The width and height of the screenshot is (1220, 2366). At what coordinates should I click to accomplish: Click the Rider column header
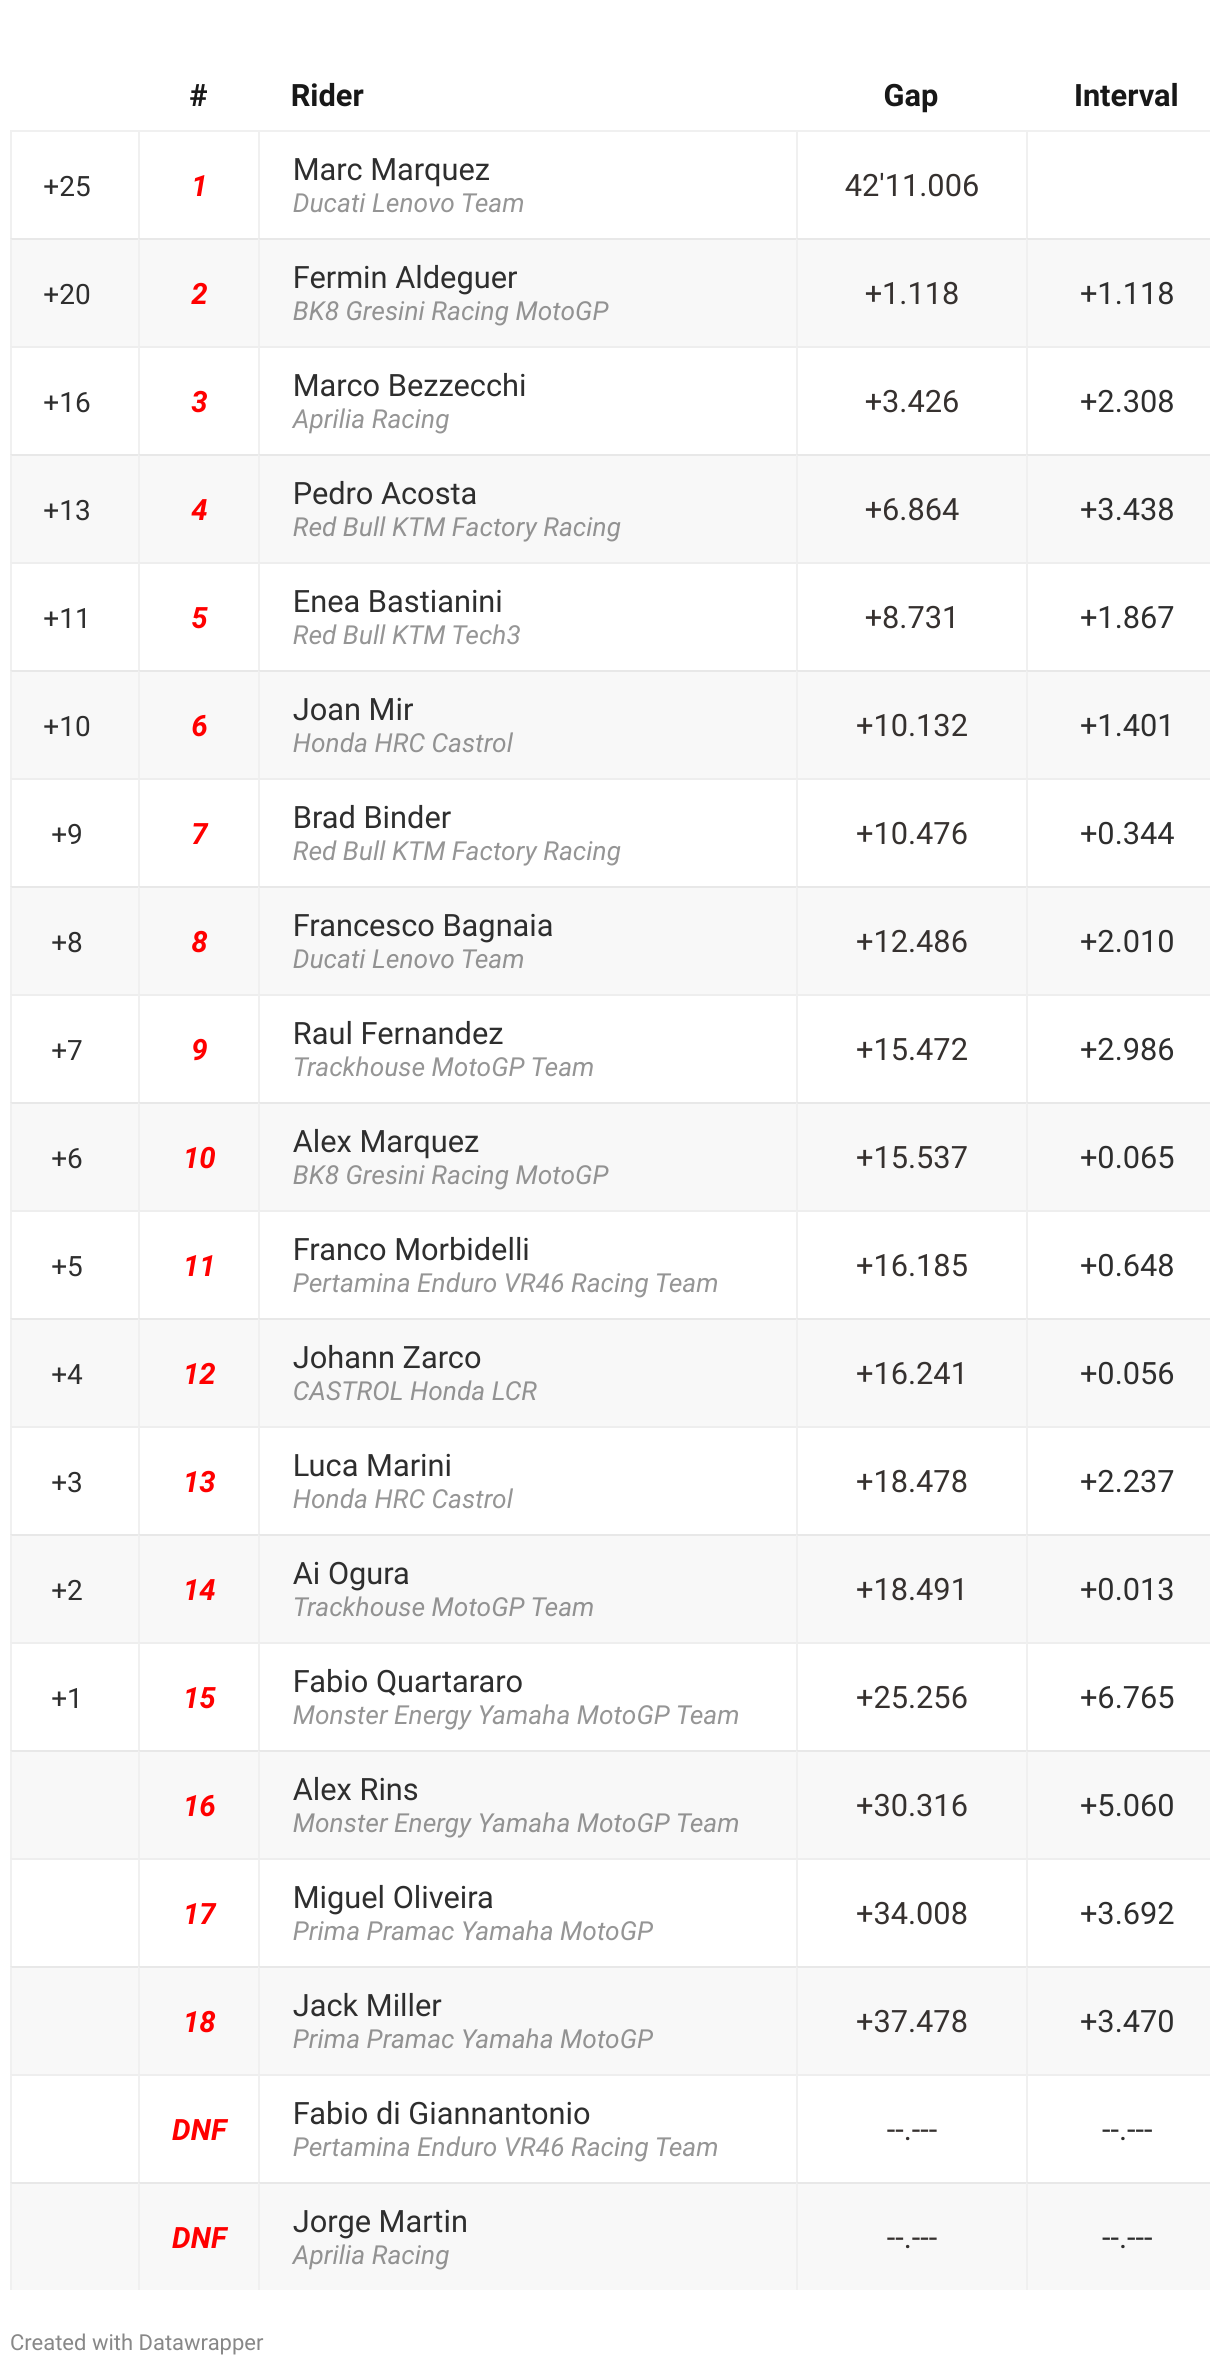pos(327,96)
